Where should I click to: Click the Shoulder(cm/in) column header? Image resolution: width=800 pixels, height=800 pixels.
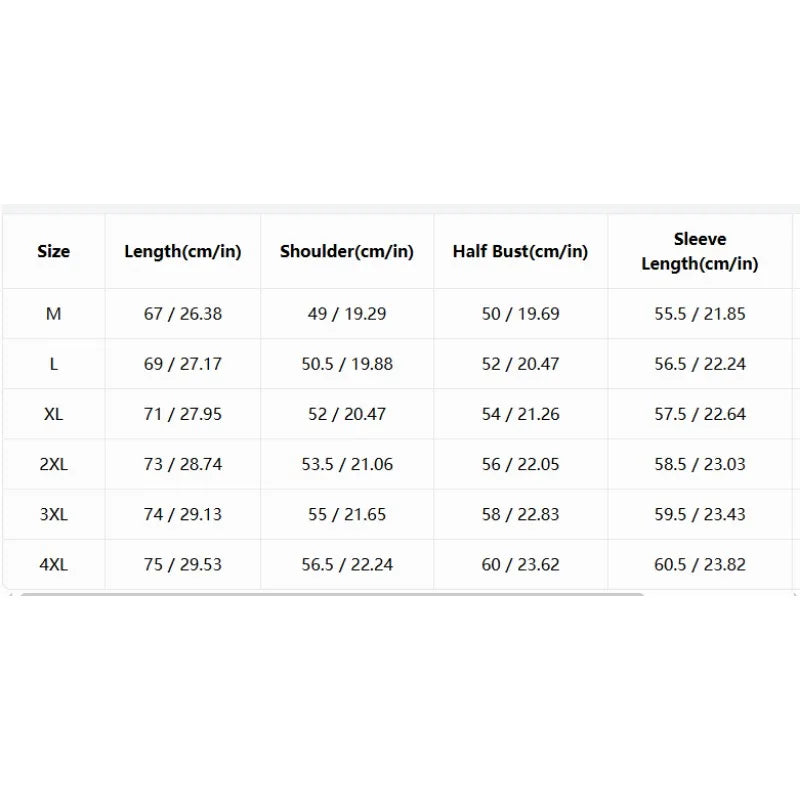pos(347,251)
